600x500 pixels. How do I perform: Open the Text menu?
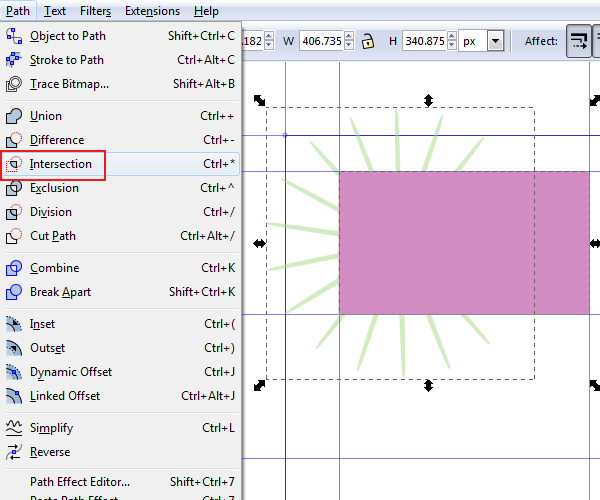(55, 11)
